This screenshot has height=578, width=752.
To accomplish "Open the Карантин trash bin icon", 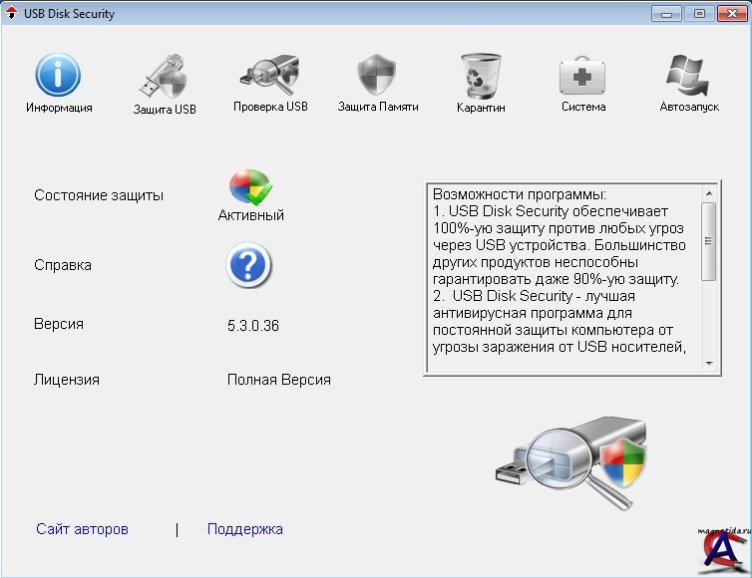I will pos(481,76).
